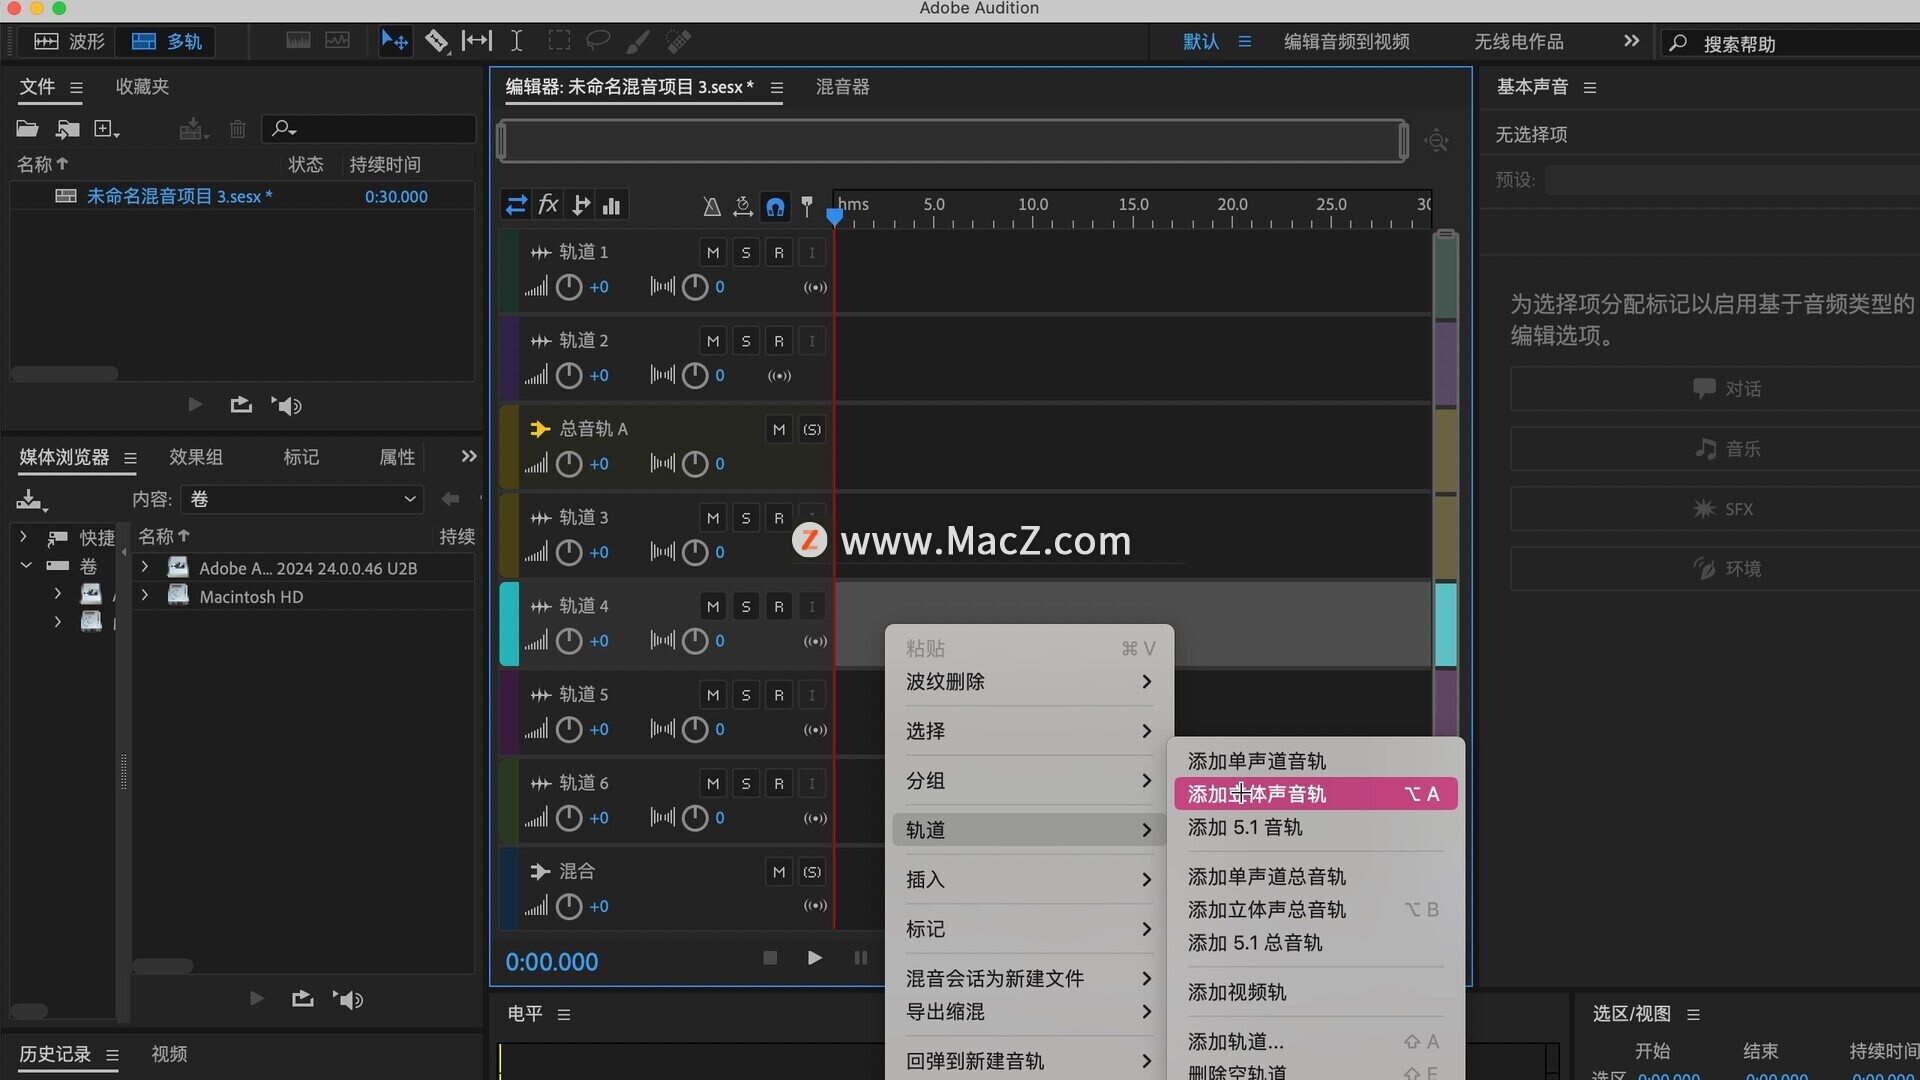Collapse the Volumes tree node

pyautogui.click(x=26, y=565)
